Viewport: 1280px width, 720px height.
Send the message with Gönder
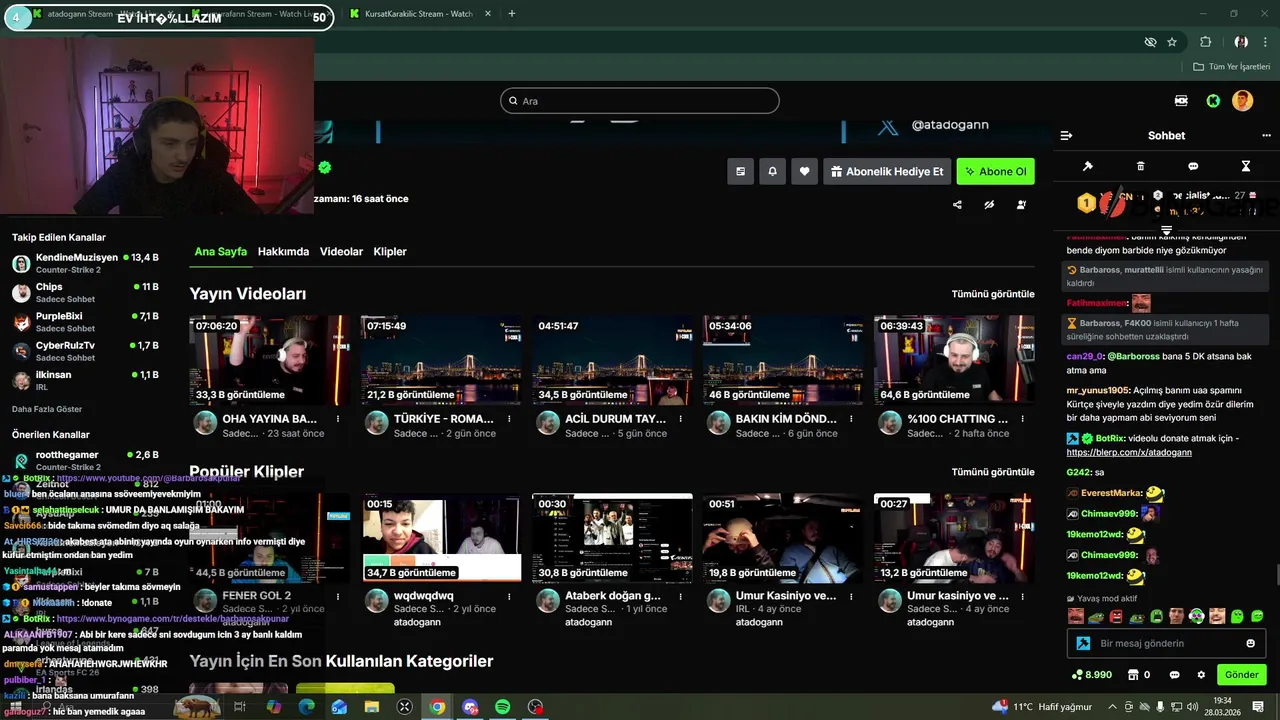(x=1241, y=675)
